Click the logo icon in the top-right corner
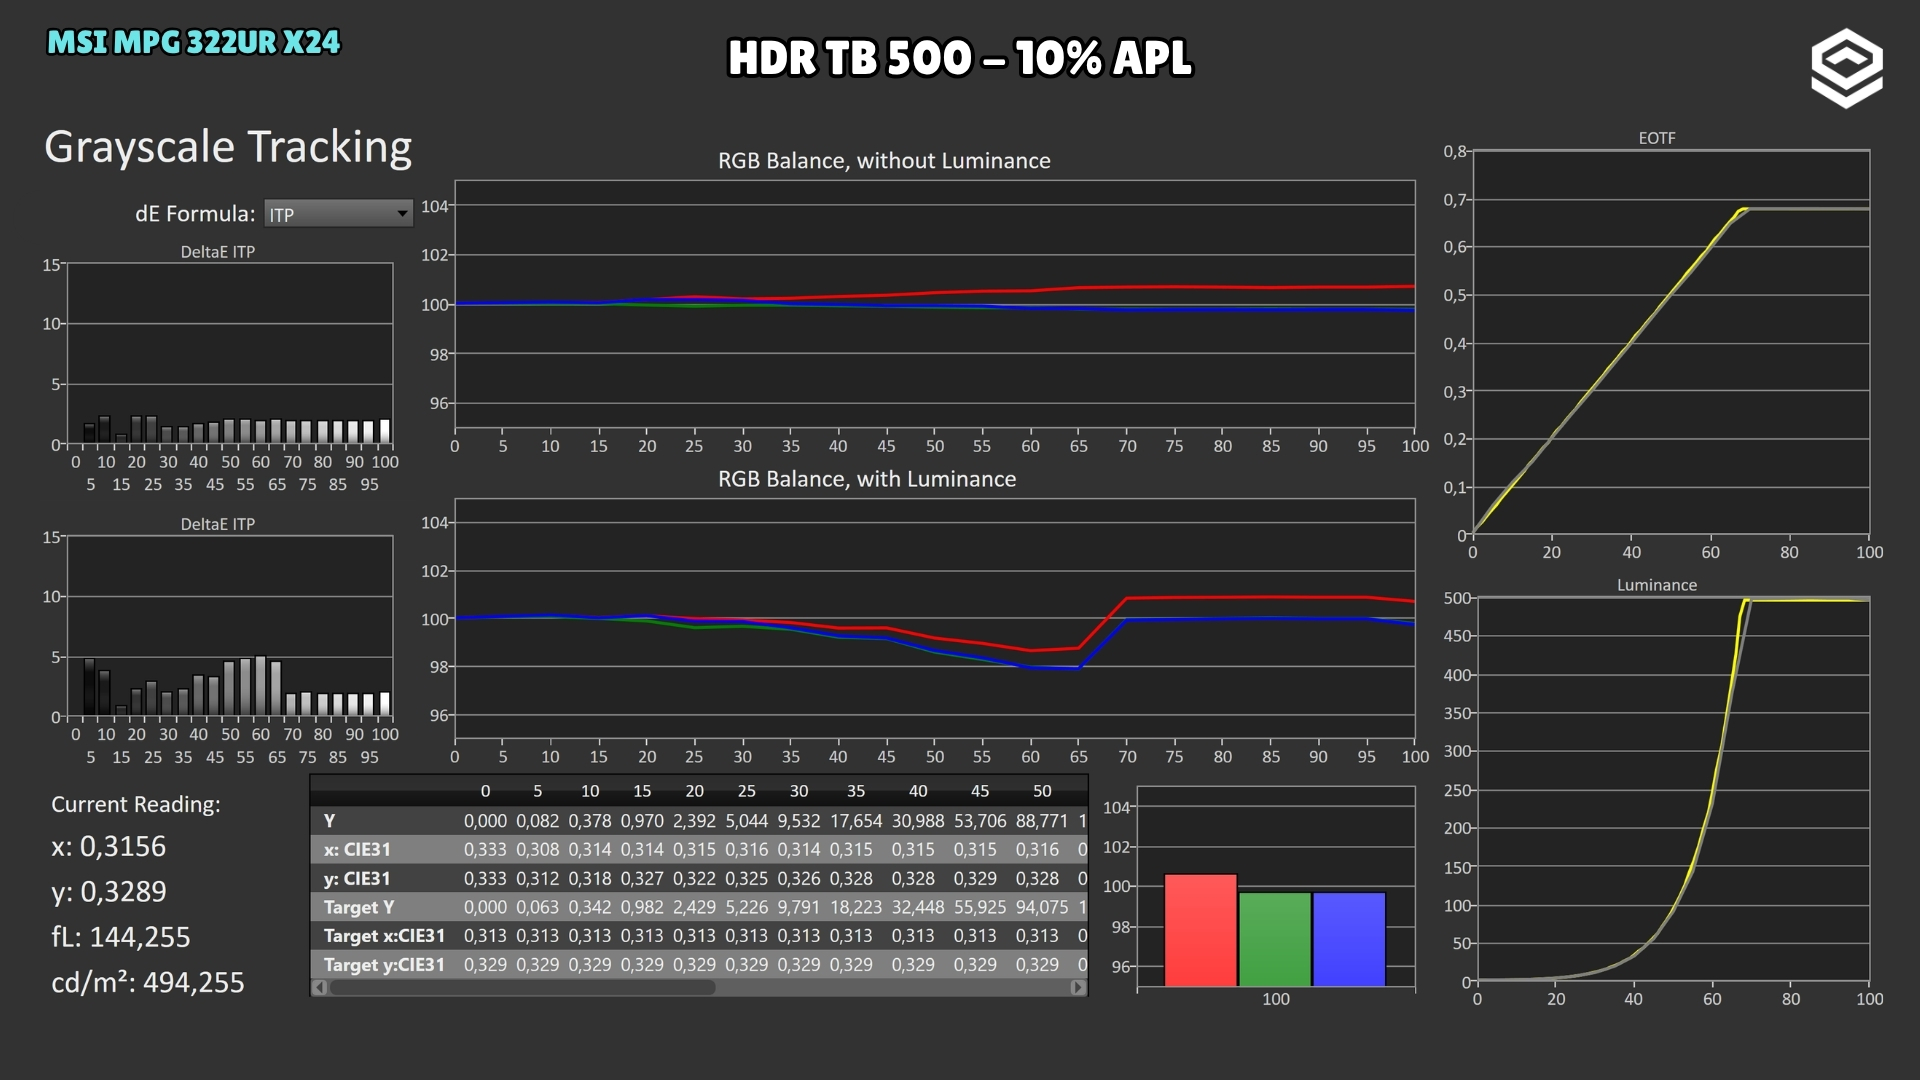Viewport: 1920px width, 1080px height. pos(1846,68)
